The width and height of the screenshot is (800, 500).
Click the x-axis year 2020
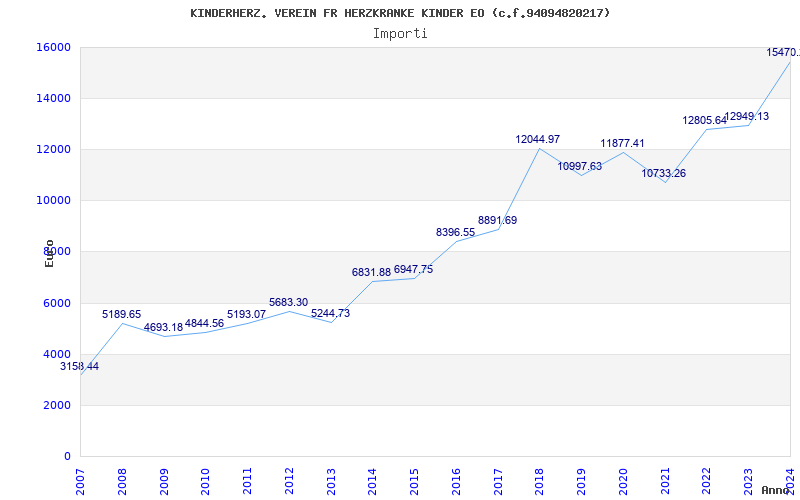pyautogui.click(x=623, y=482)
